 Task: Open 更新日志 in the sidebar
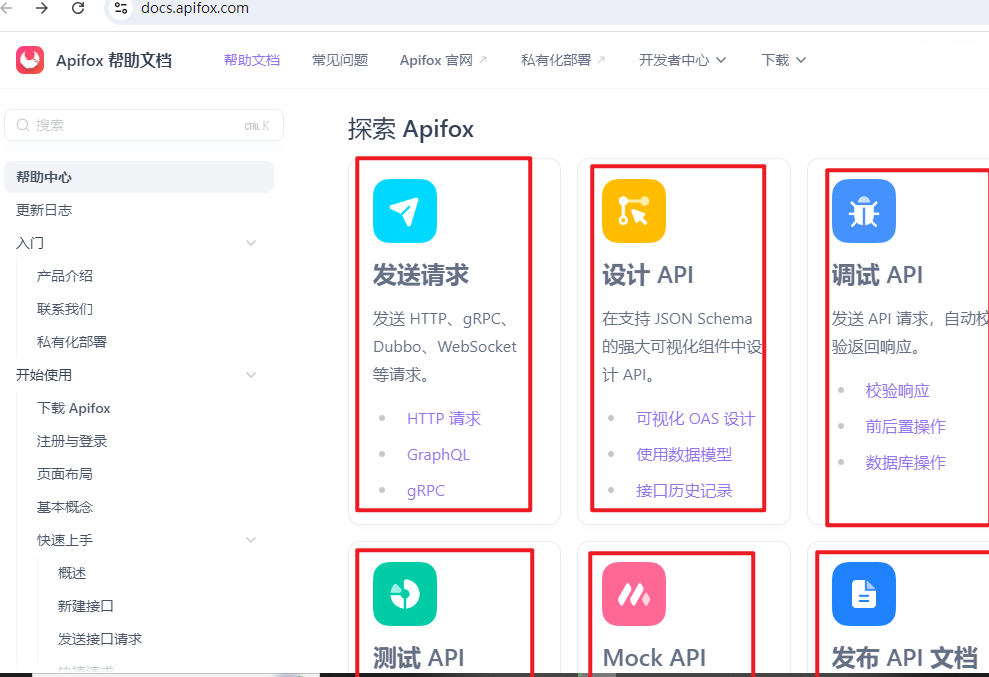tap(44, 210)
